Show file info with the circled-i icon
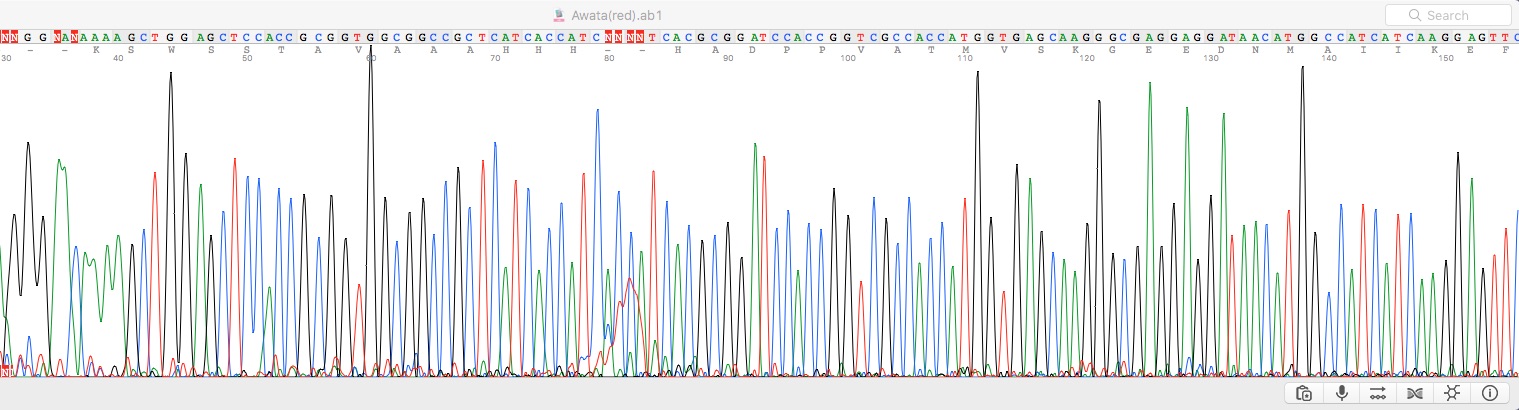The height and width of the screenshot is (410, 1519). point(1489,393)
